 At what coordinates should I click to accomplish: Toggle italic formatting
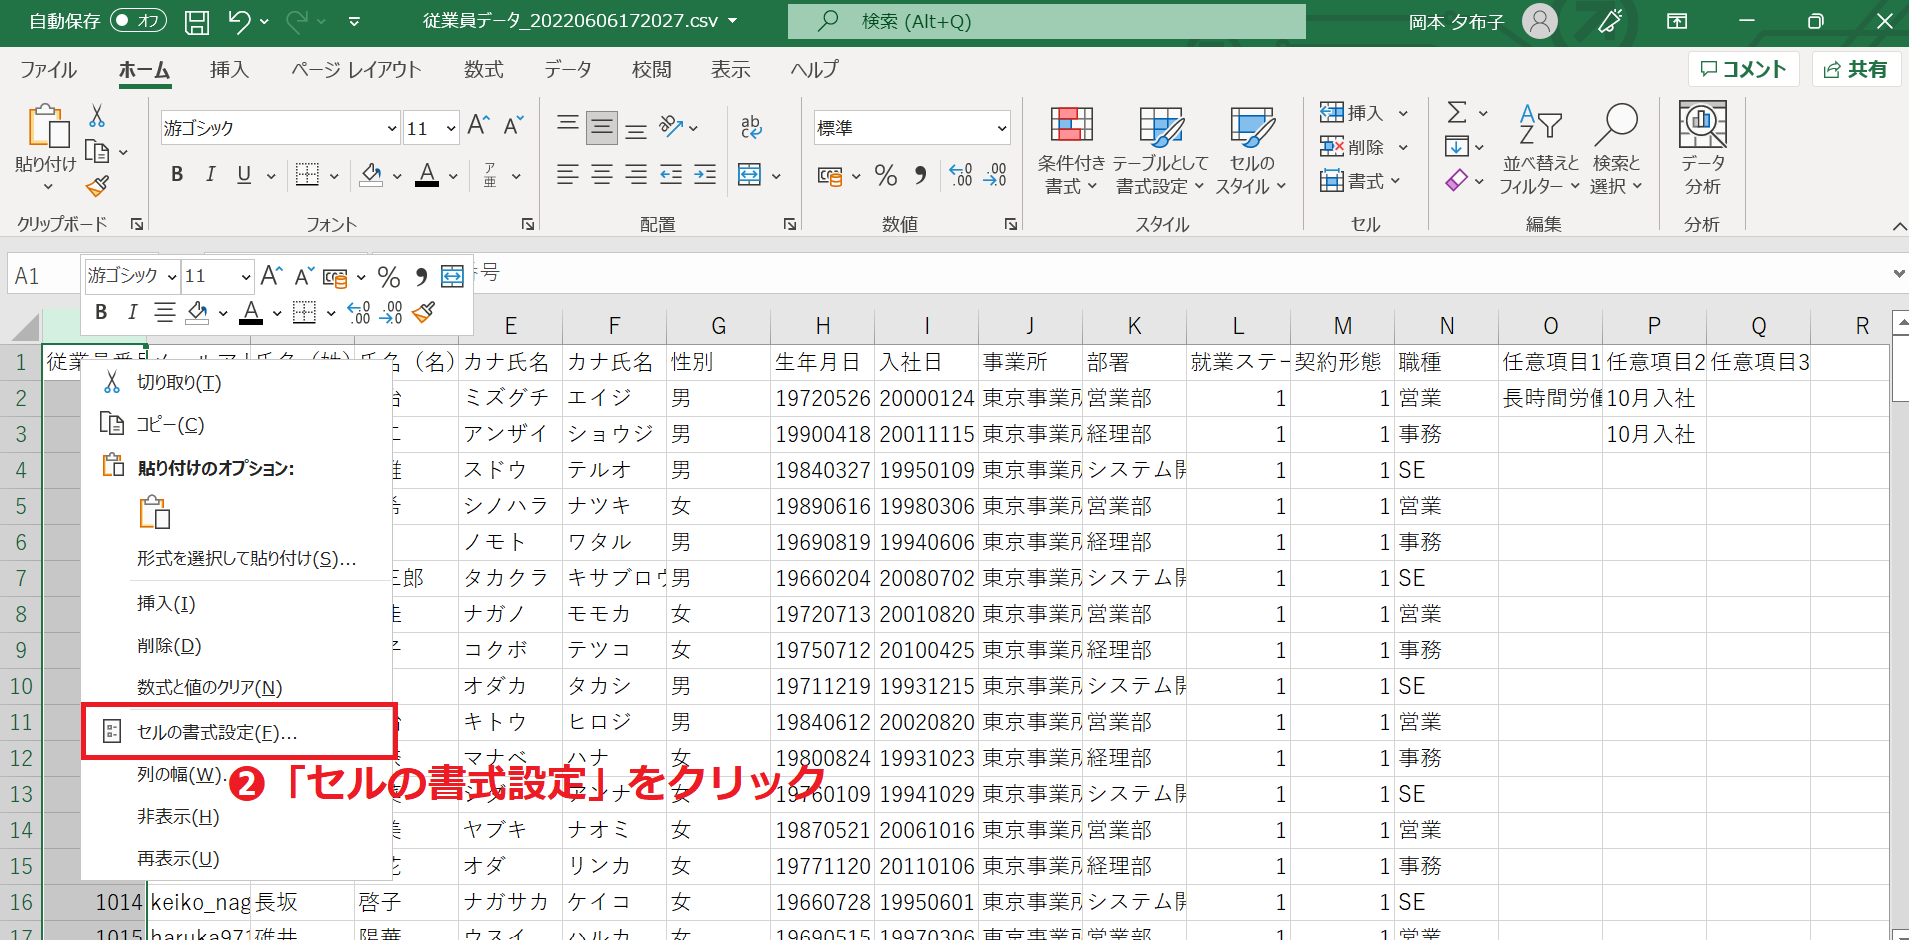pyautogui.click(x=210, y=174)
